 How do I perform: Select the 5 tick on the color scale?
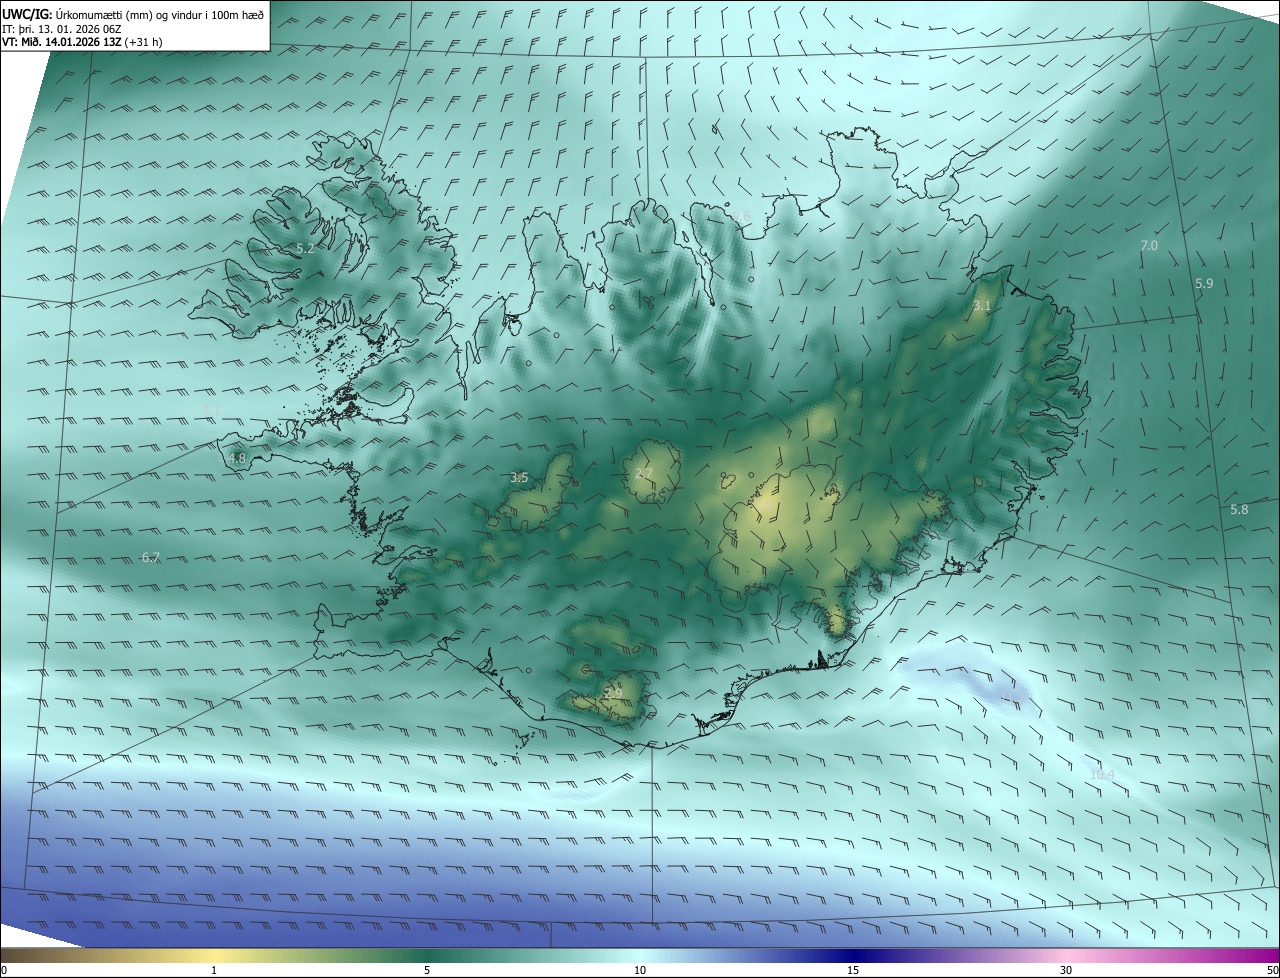[x=427, y=970]
